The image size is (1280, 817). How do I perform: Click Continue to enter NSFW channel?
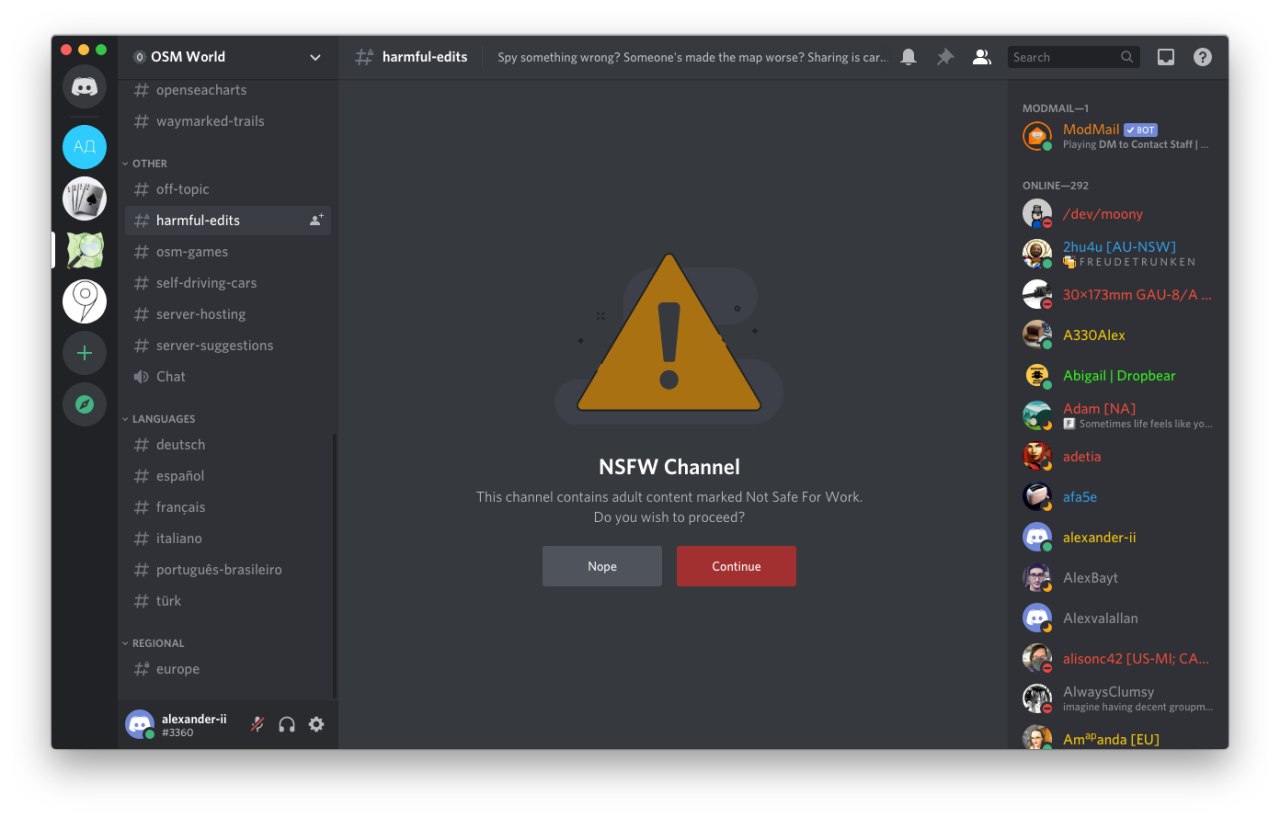click(736, 566)
